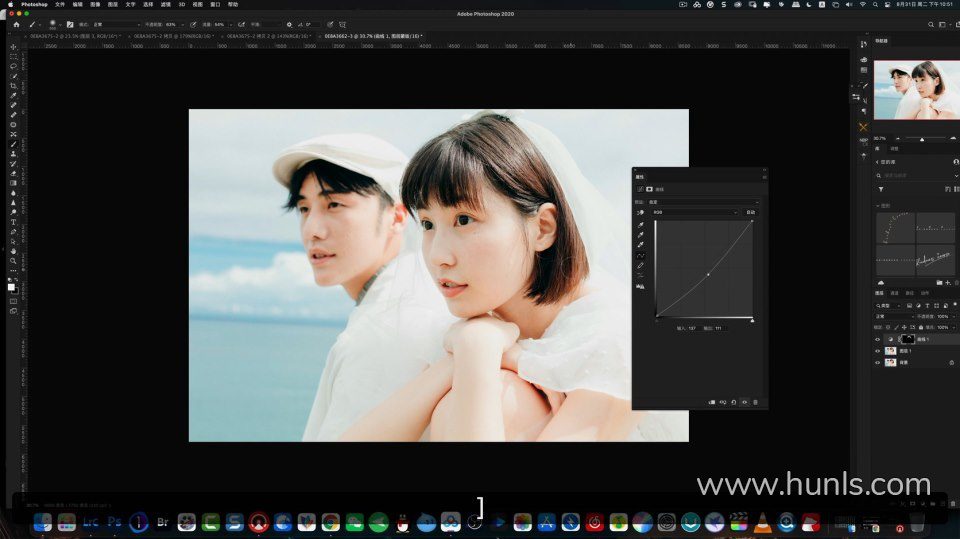Viewport: 960px width, 539px height.
Task: Click the Navigator preview thumbnail
Action: [x=916, y=90]
